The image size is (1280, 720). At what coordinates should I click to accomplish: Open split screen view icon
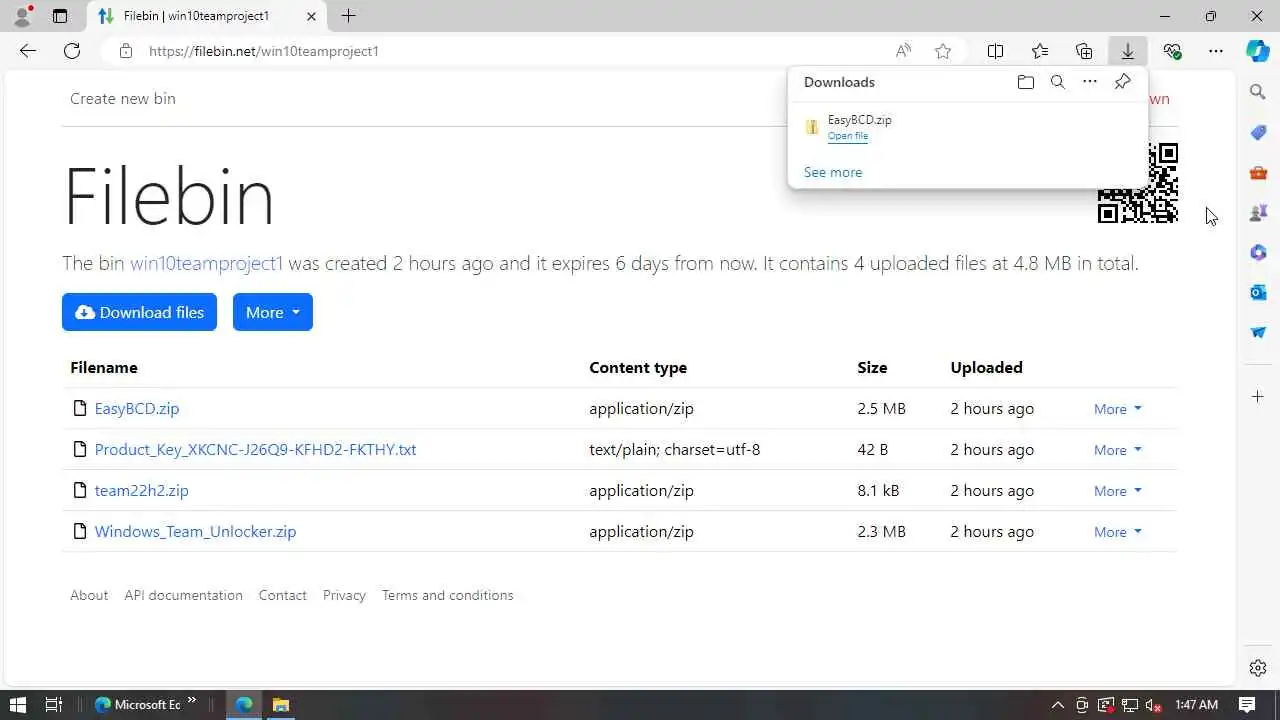click(996, 51)
